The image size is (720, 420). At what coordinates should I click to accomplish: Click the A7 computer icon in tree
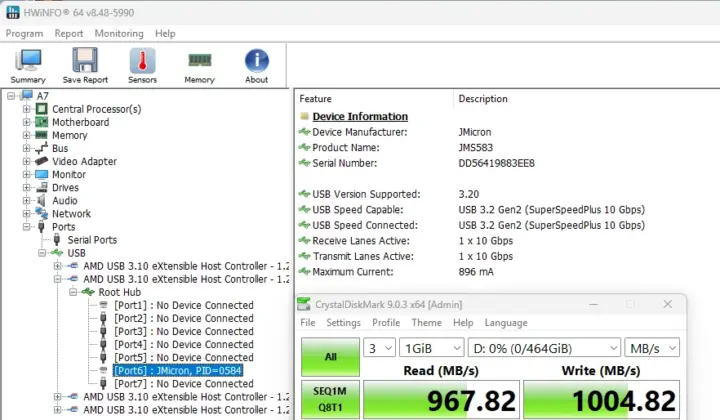[27, 95]
